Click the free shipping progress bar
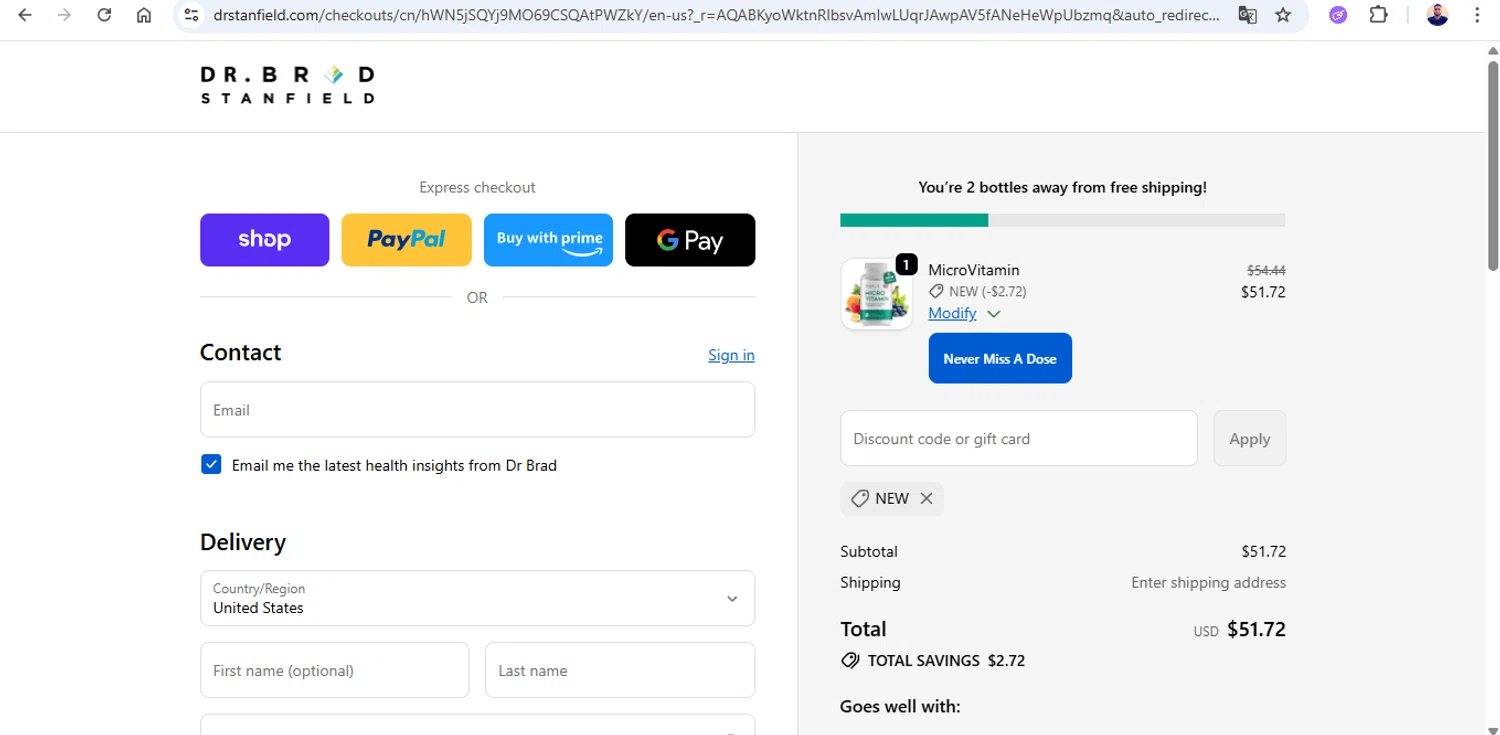Viewport: 1500px width, 735px height. [x=1063, y=220]
